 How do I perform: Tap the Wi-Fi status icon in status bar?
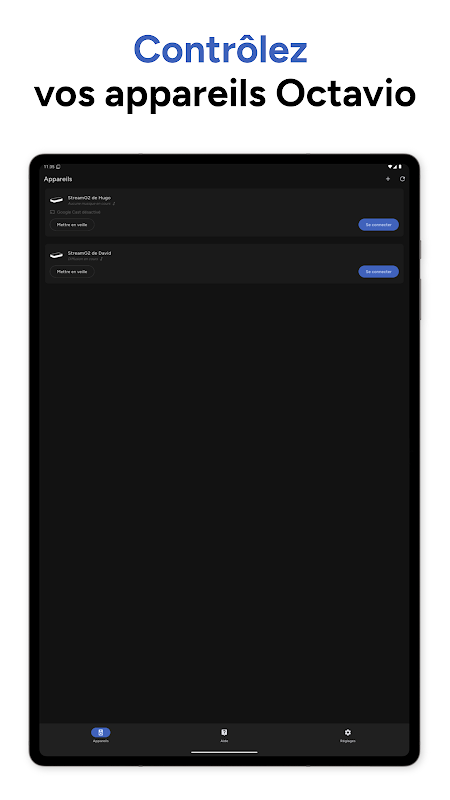[390, 166]
